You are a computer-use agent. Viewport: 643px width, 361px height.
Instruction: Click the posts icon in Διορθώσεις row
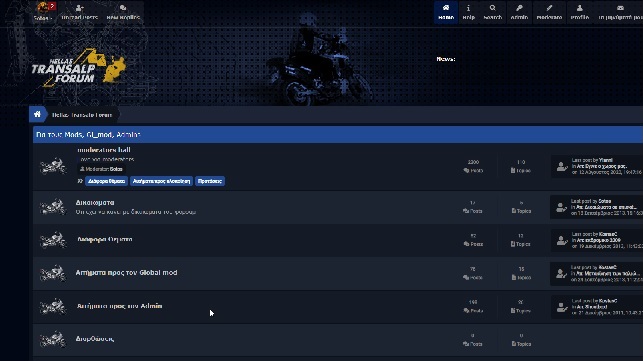pos(466,344)
